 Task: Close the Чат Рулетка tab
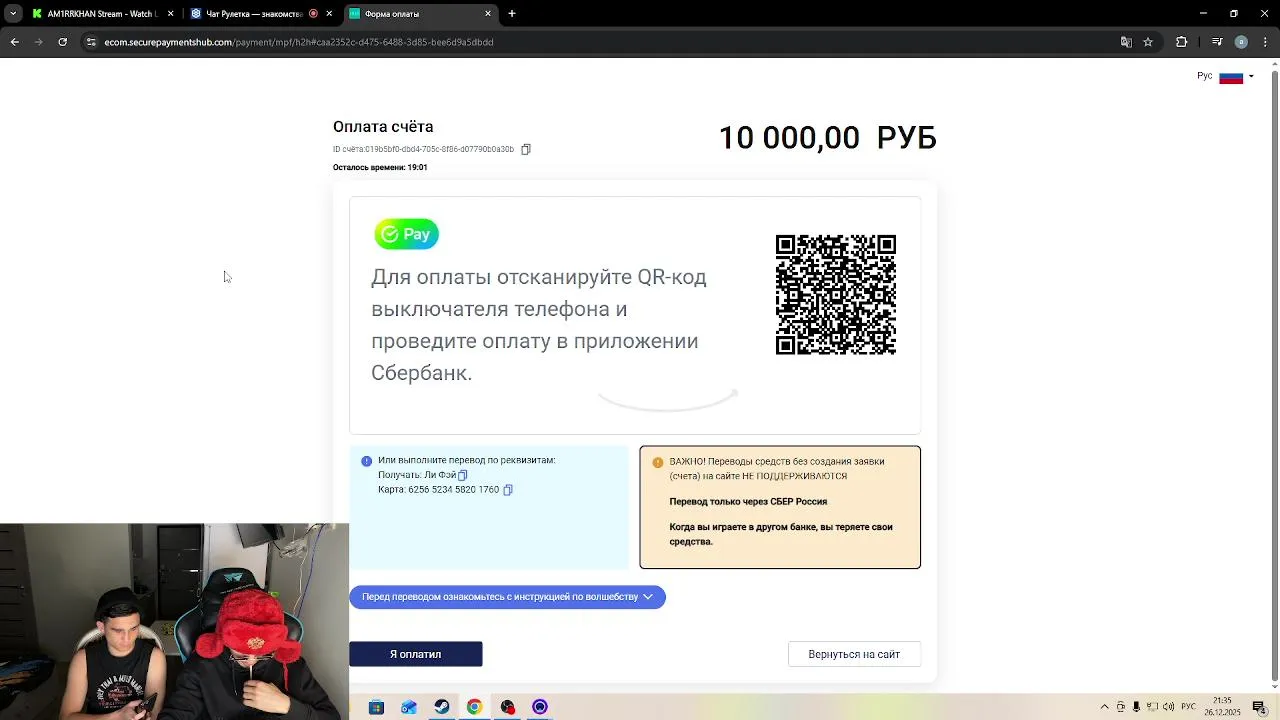tap(329, 14)
